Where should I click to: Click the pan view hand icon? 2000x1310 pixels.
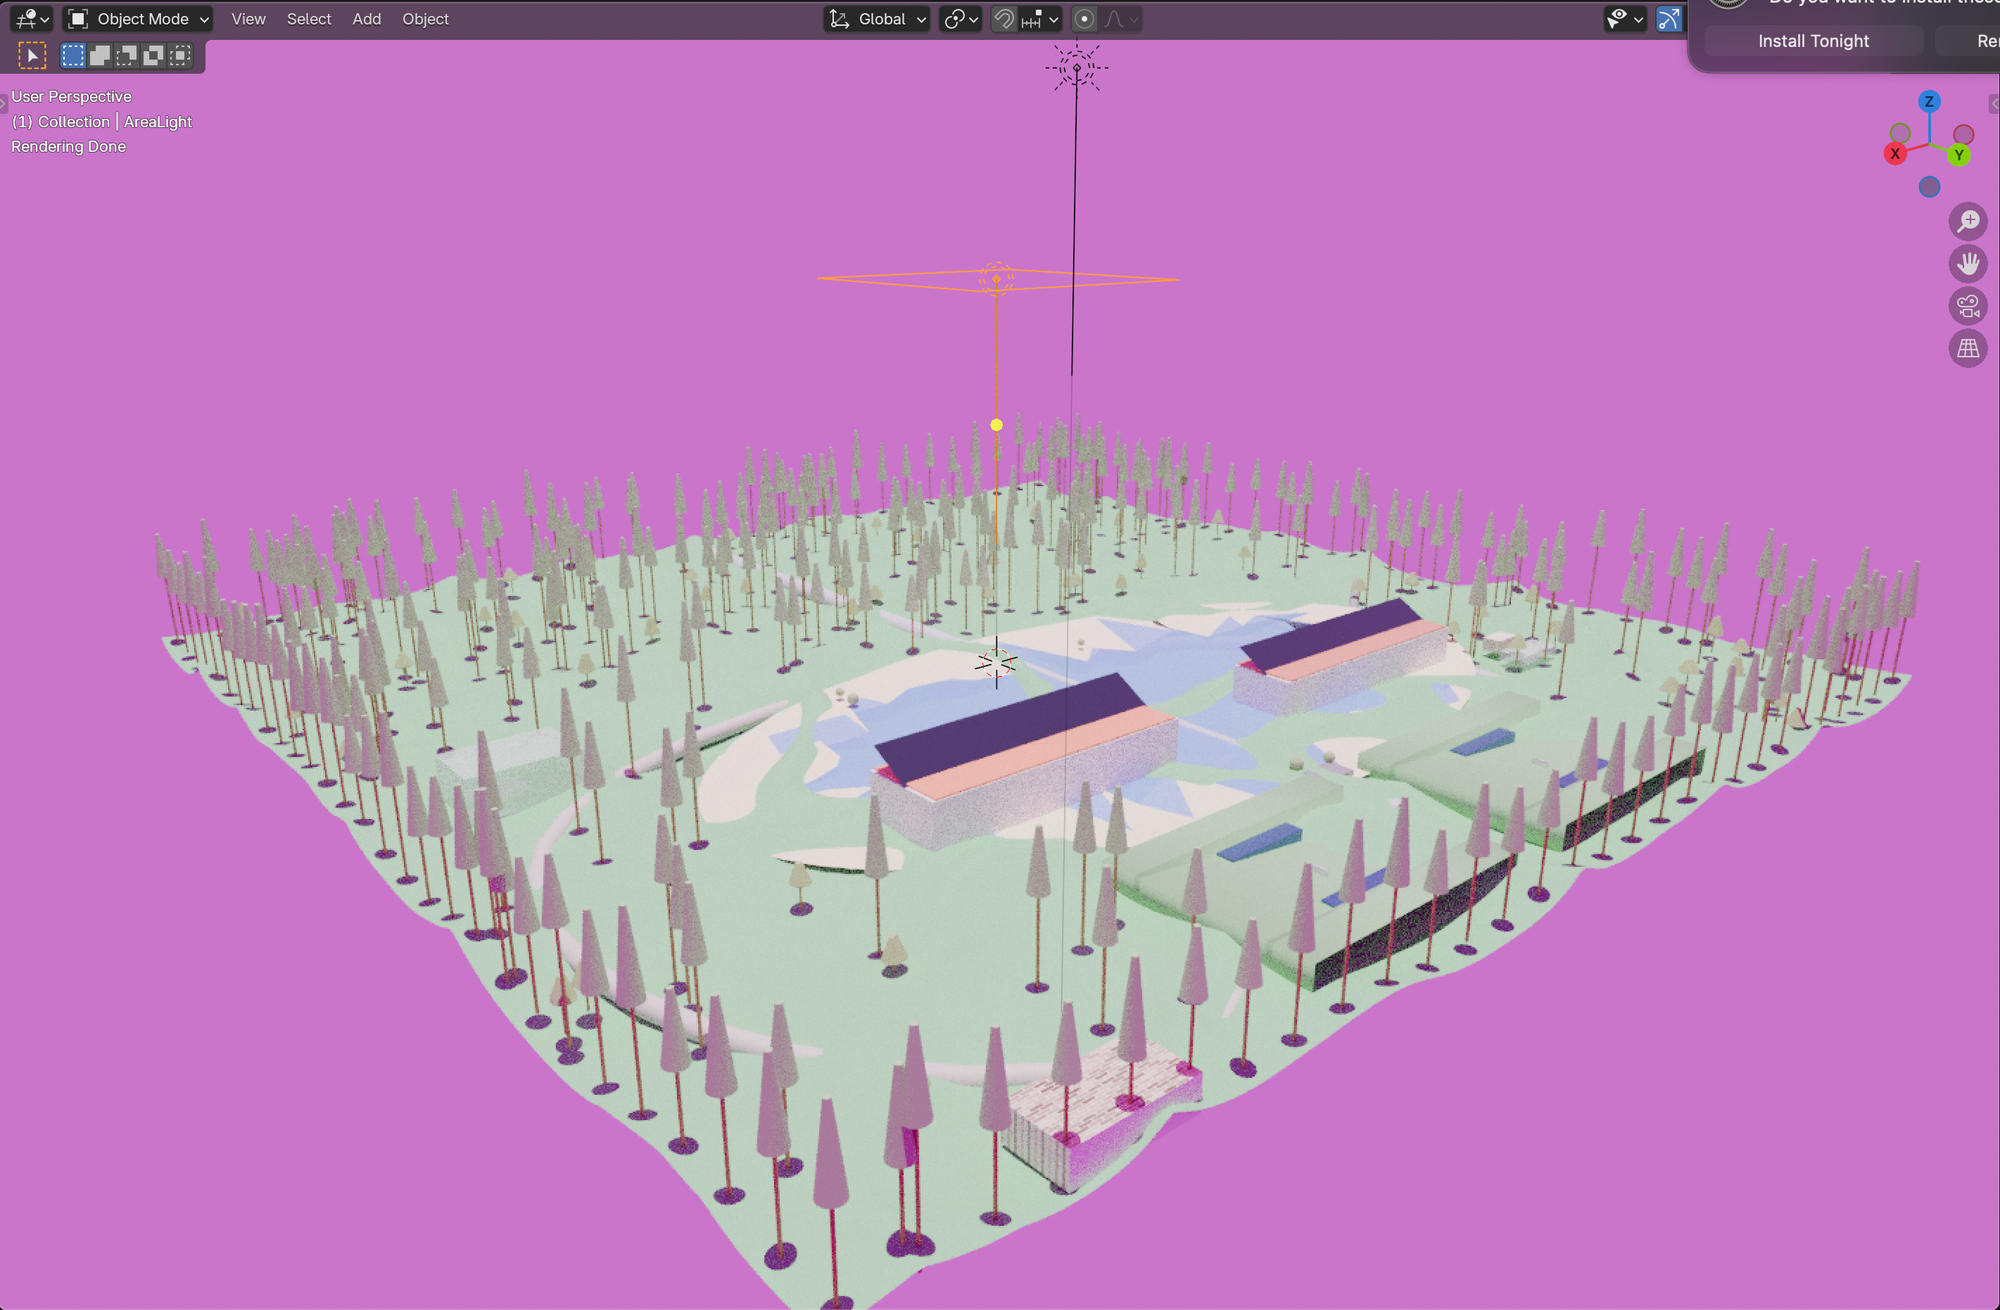point(1968,264)
